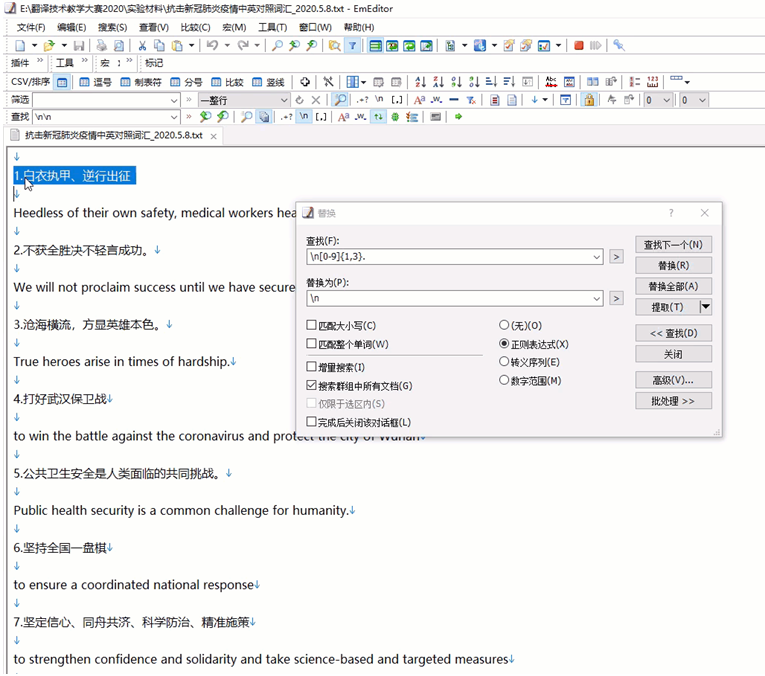Open the 编辑(E) menu
765x676 pixels.
[71, 27]
